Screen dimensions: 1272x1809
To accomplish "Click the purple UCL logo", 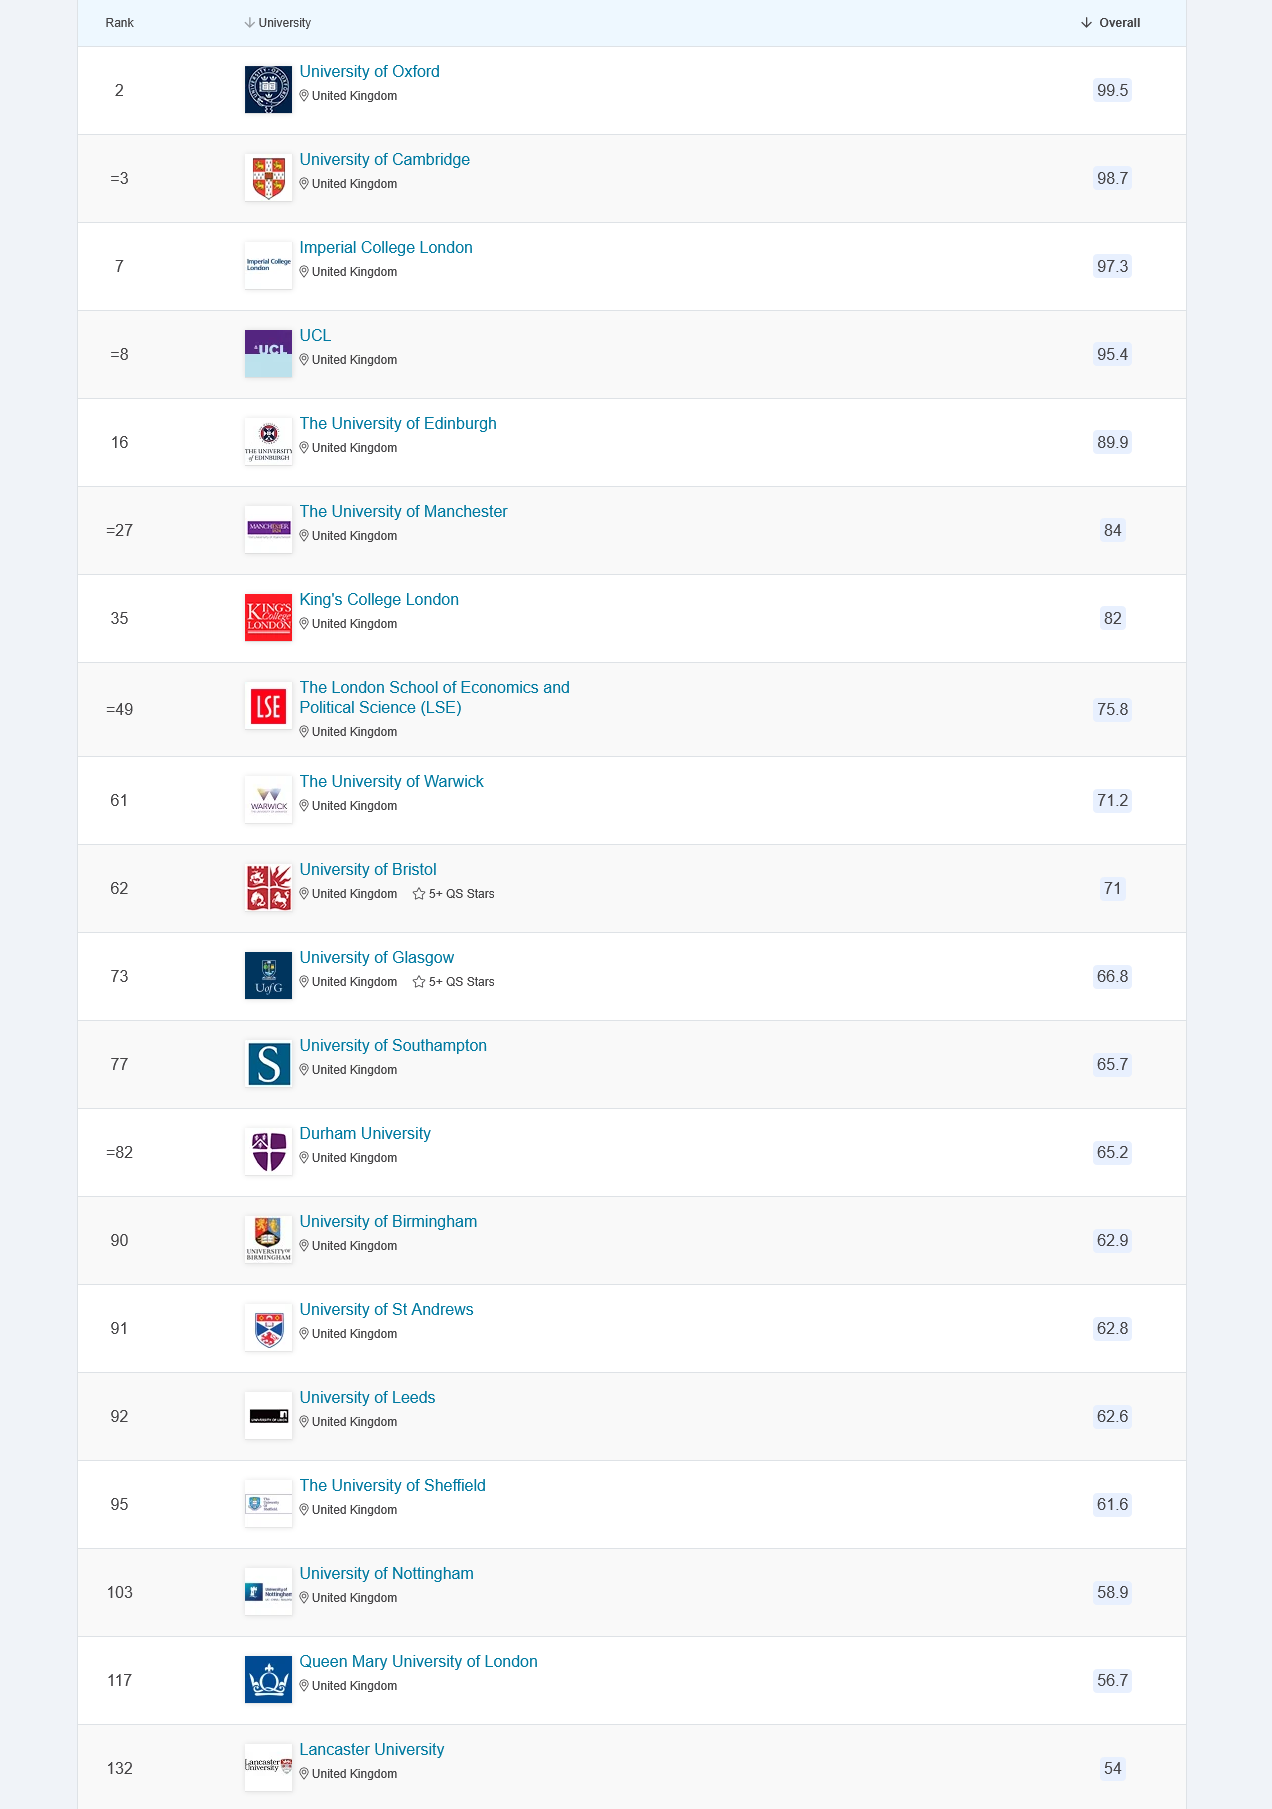I will pos(268,354).
